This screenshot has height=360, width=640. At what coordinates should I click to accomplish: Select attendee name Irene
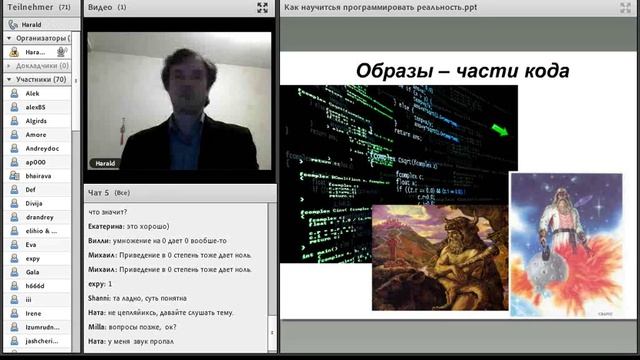(33, 313)
